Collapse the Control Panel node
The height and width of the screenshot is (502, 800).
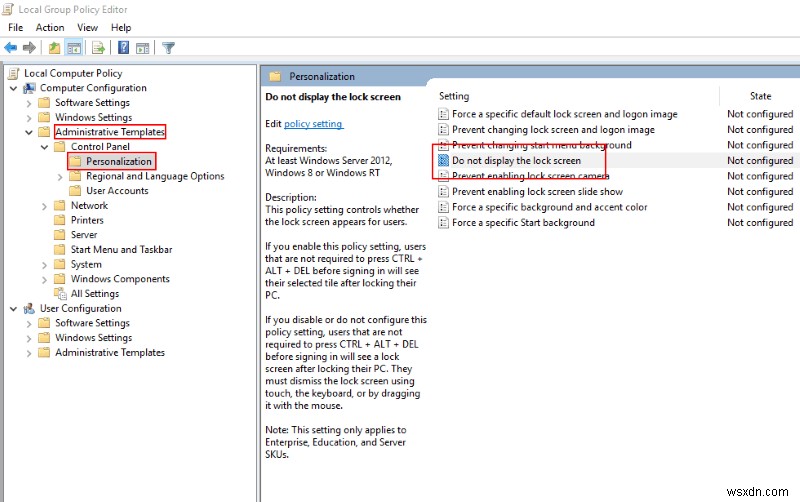pyautogui.click(x=44, y=147)
